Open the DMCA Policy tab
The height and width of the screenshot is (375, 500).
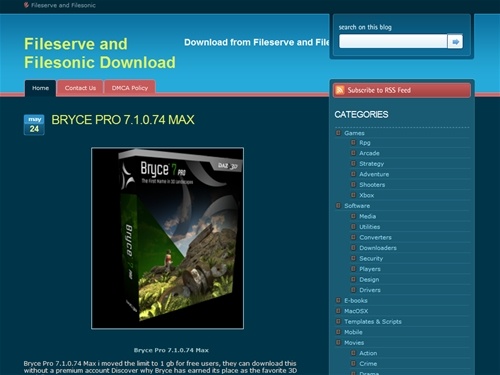tap(130, 88)
